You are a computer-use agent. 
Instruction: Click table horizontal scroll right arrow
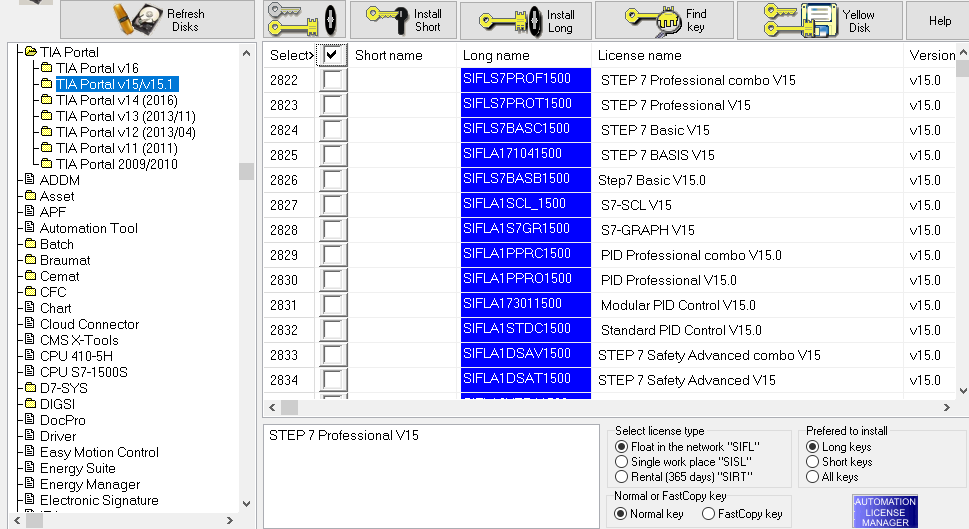pos(947,407)
